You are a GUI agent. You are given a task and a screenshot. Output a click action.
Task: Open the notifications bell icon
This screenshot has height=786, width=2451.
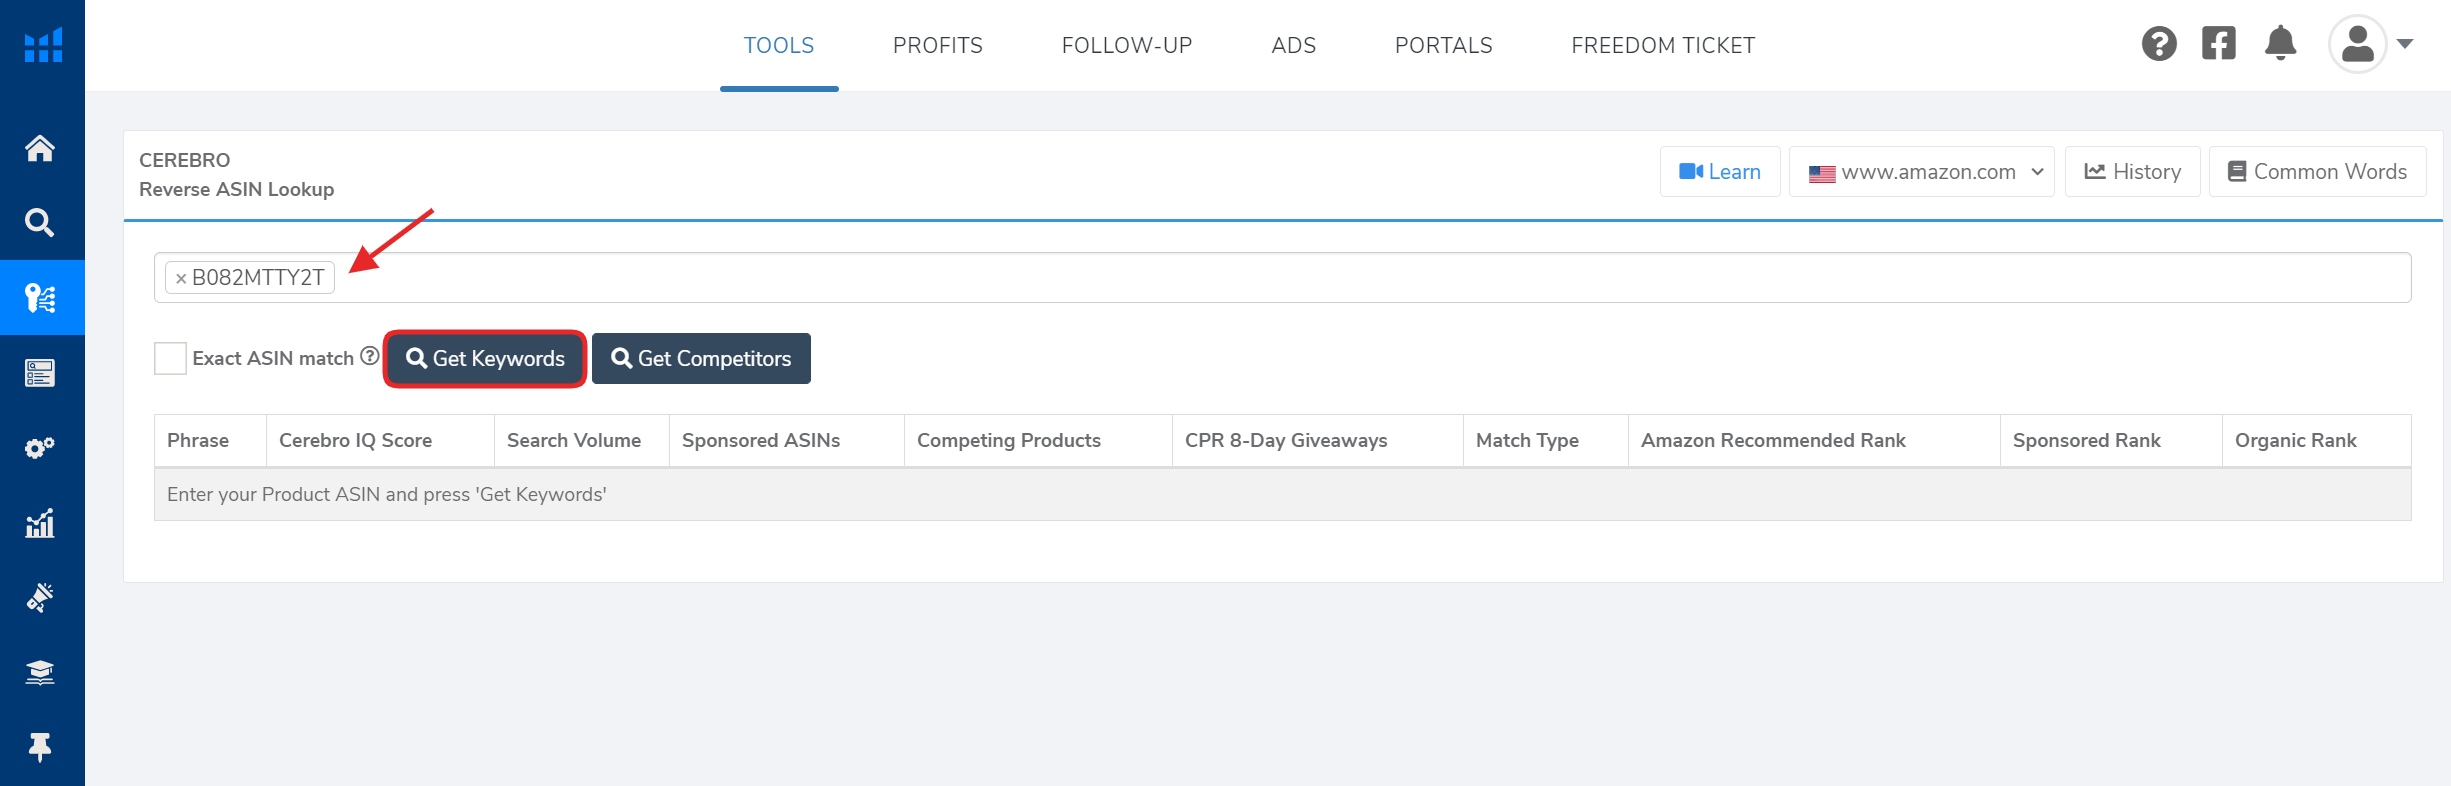pyautogui.click(x=2280, y=44)
